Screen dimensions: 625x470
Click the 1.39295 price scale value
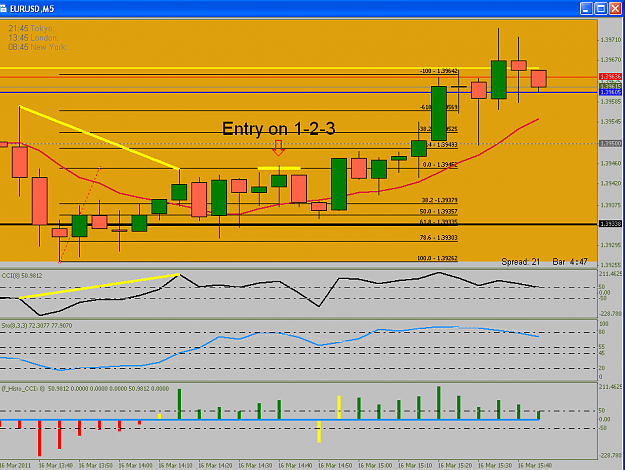point(611,245)
